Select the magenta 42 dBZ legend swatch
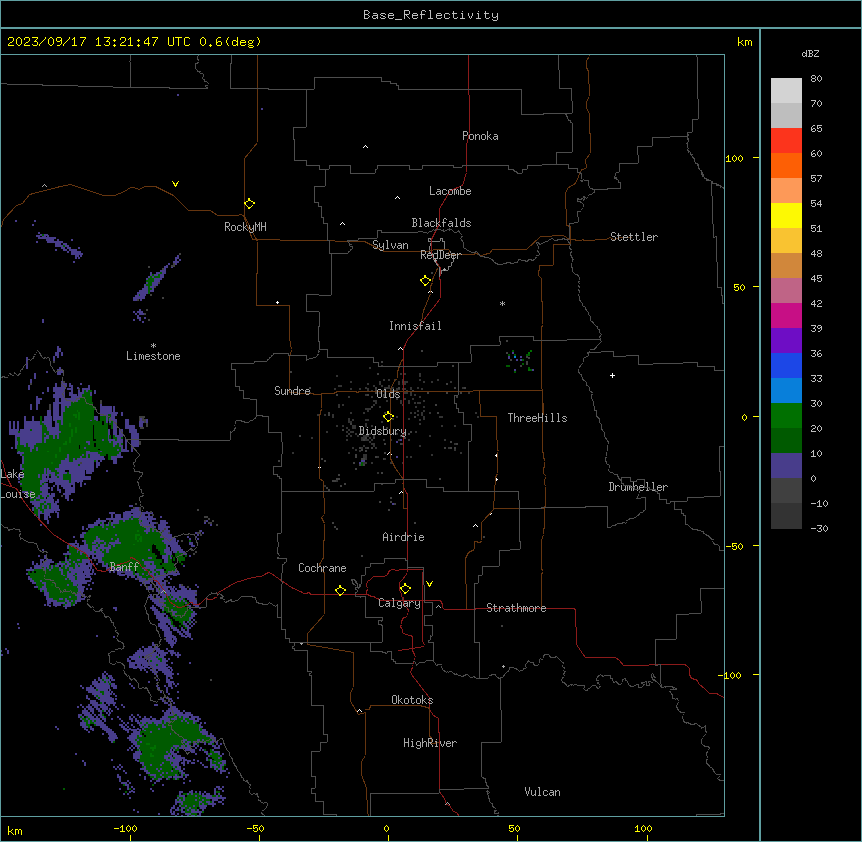This screenshot has width=862, height=842. [786, 315]
